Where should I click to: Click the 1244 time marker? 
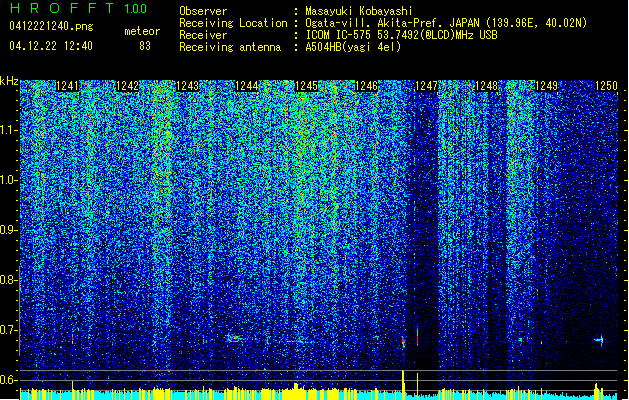click(246, 86)
